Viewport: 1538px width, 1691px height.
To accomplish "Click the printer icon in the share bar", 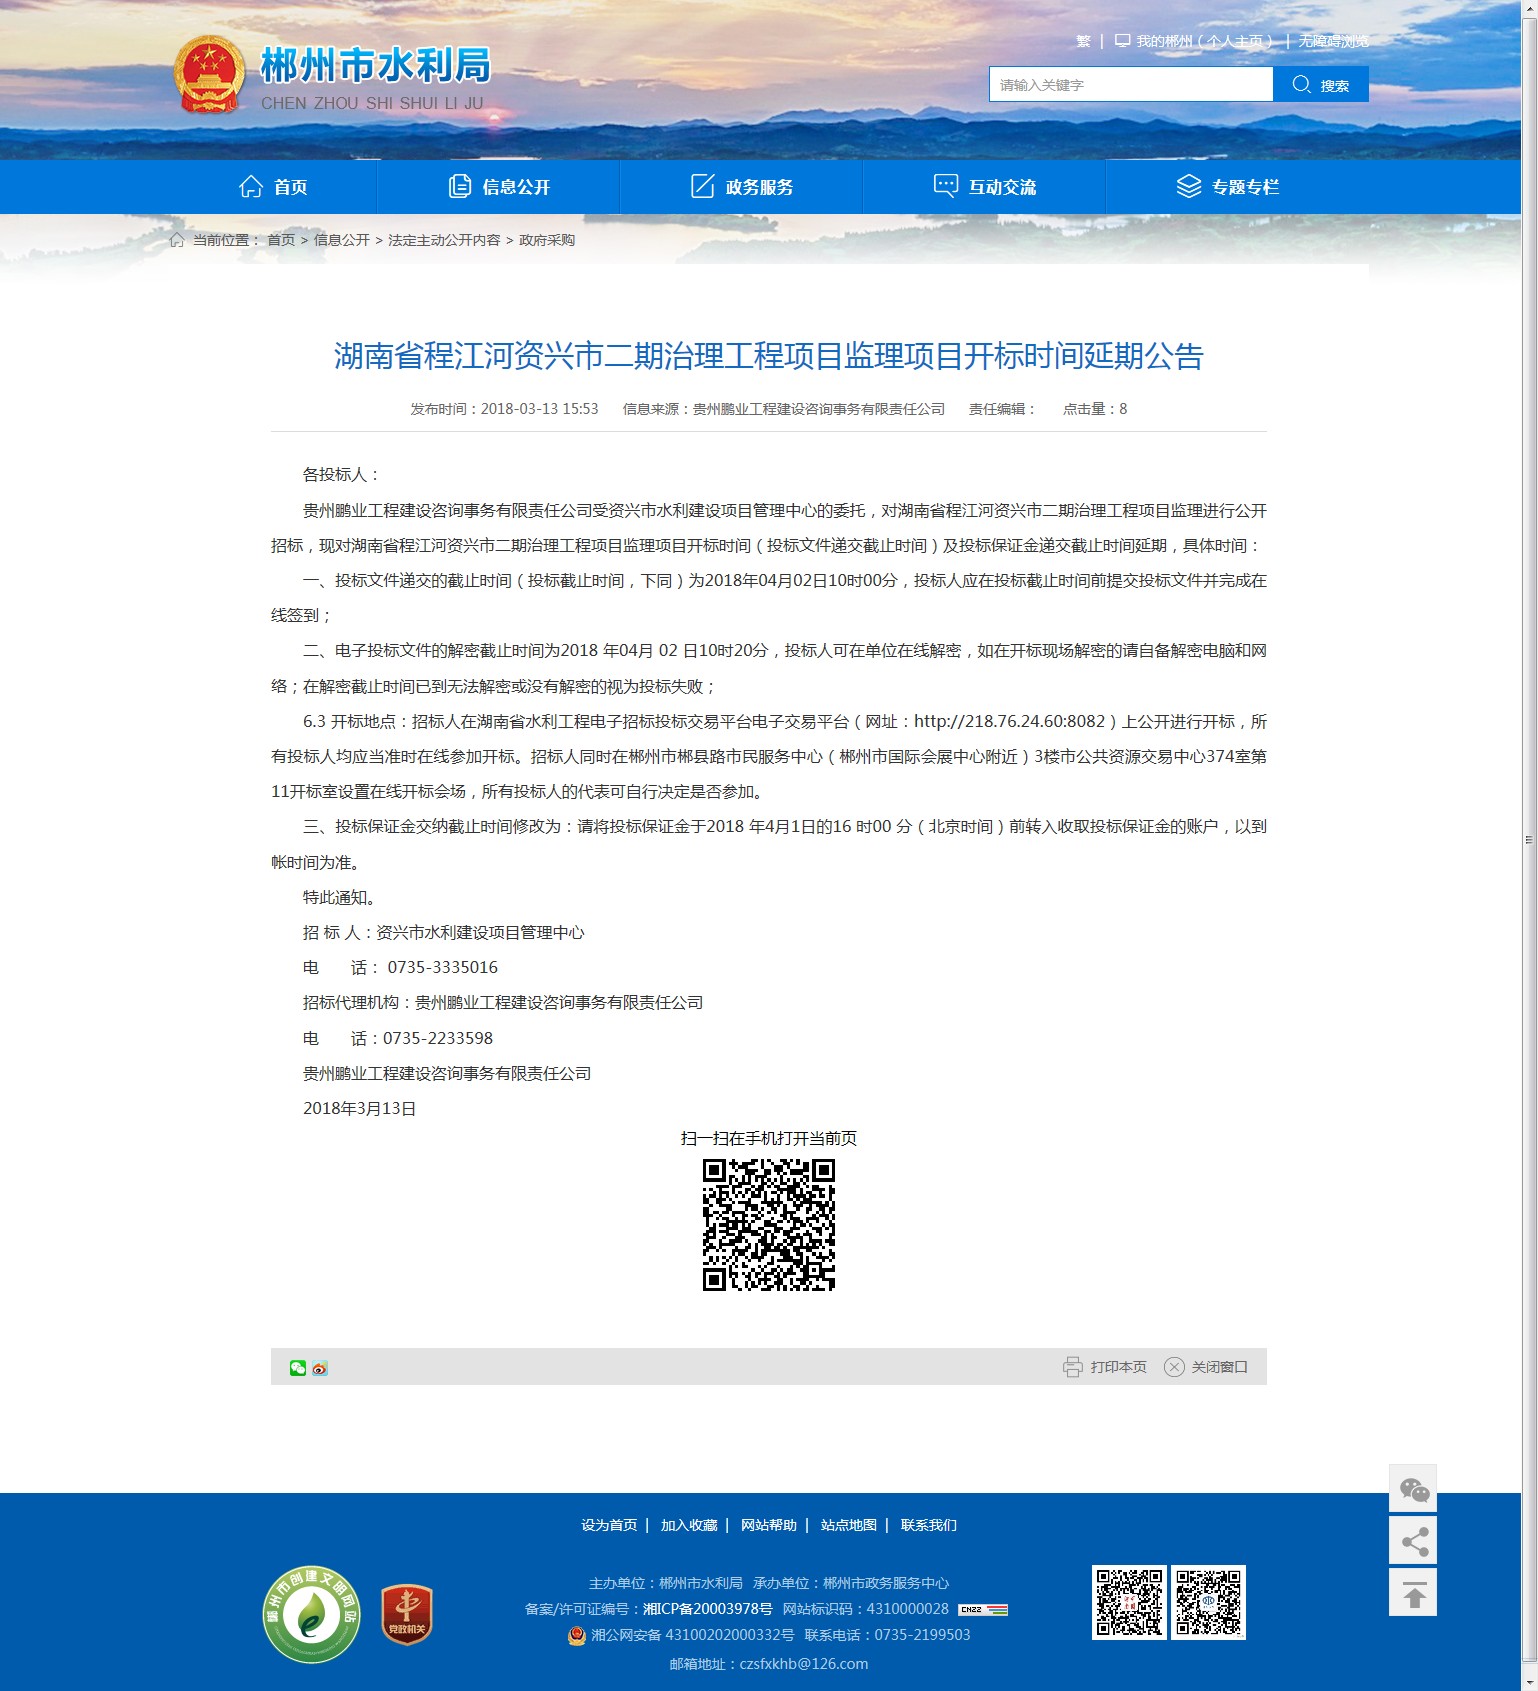I will coord(1072,1367).
